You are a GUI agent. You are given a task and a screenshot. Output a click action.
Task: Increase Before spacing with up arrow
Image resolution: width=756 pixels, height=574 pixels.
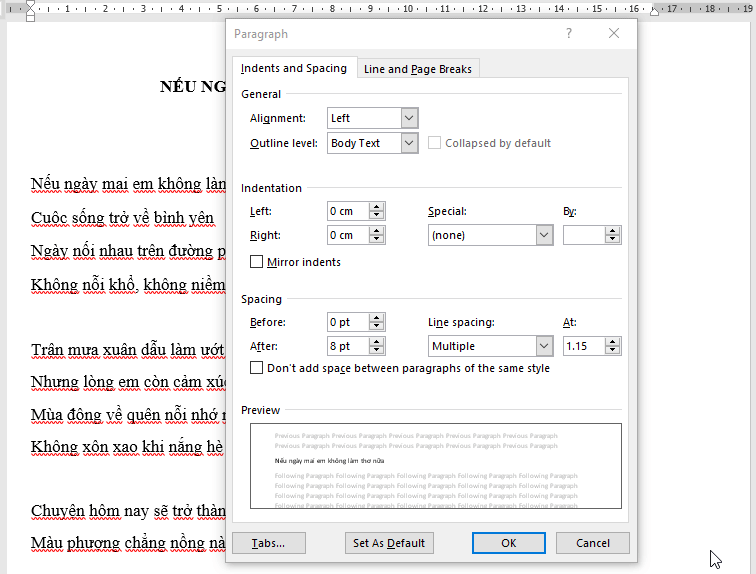pos(377,318)
